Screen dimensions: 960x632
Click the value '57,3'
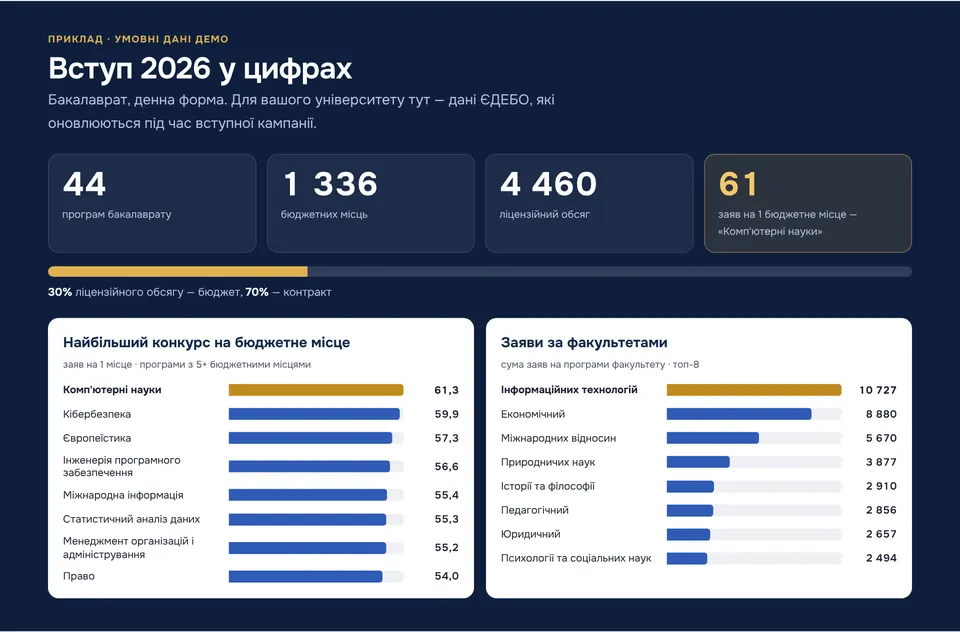446,438
